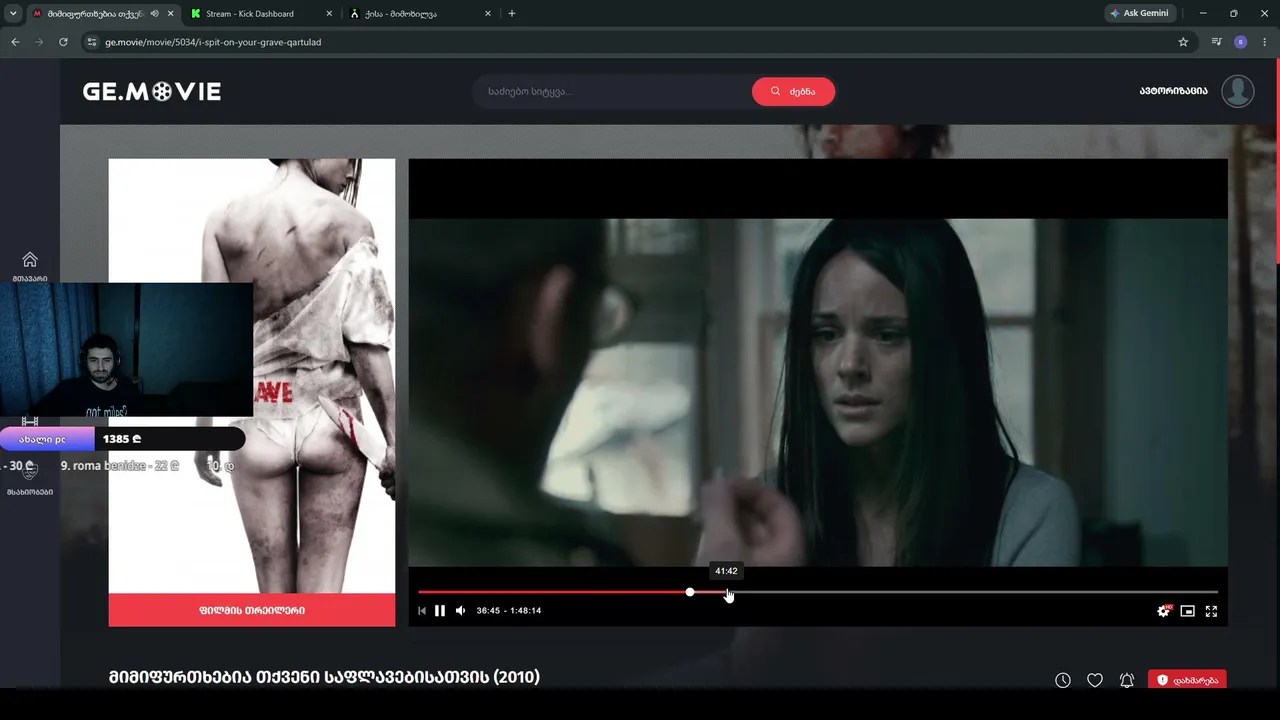
Task: Close the ge.movie browser tab
Action: tap(170, 14)
